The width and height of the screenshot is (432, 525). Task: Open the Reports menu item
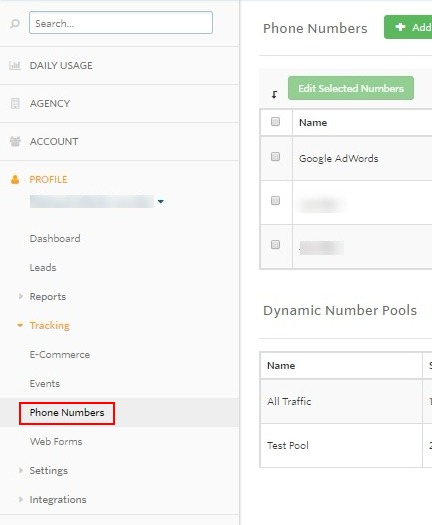[48, 297]
